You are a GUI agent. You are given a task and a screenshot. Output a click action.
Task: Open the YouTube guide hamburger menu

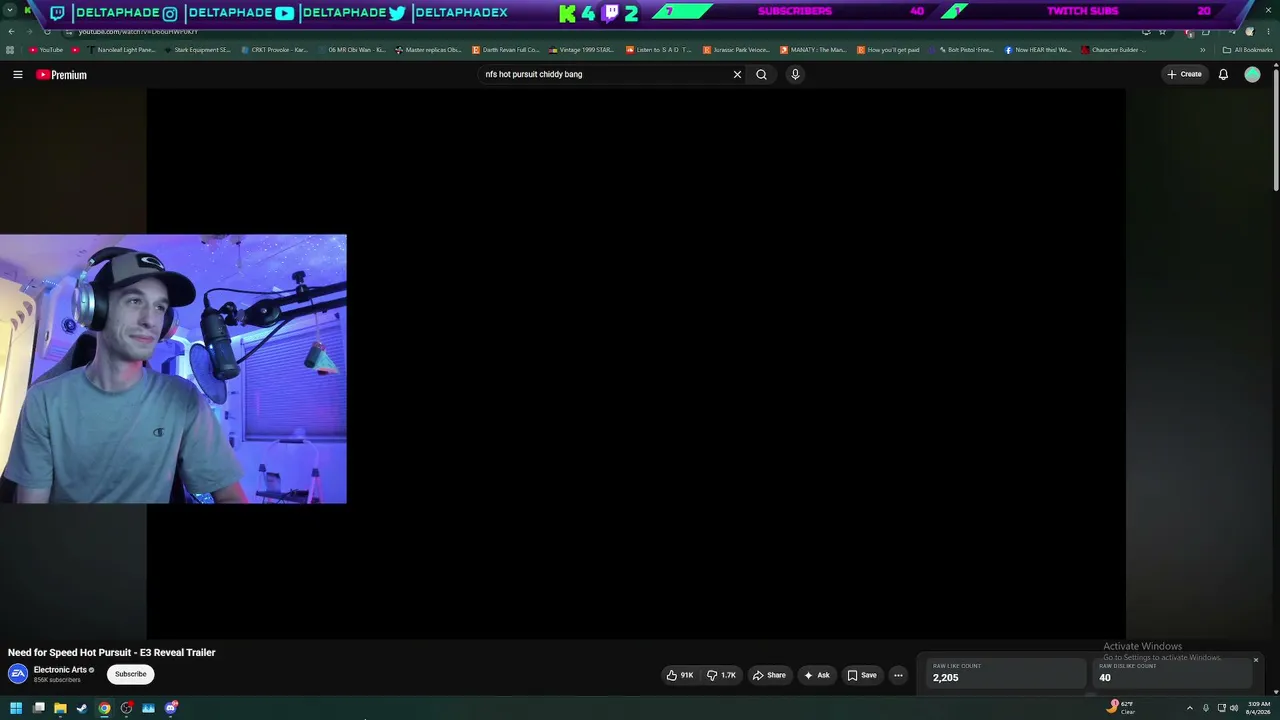tap(18, 74)
